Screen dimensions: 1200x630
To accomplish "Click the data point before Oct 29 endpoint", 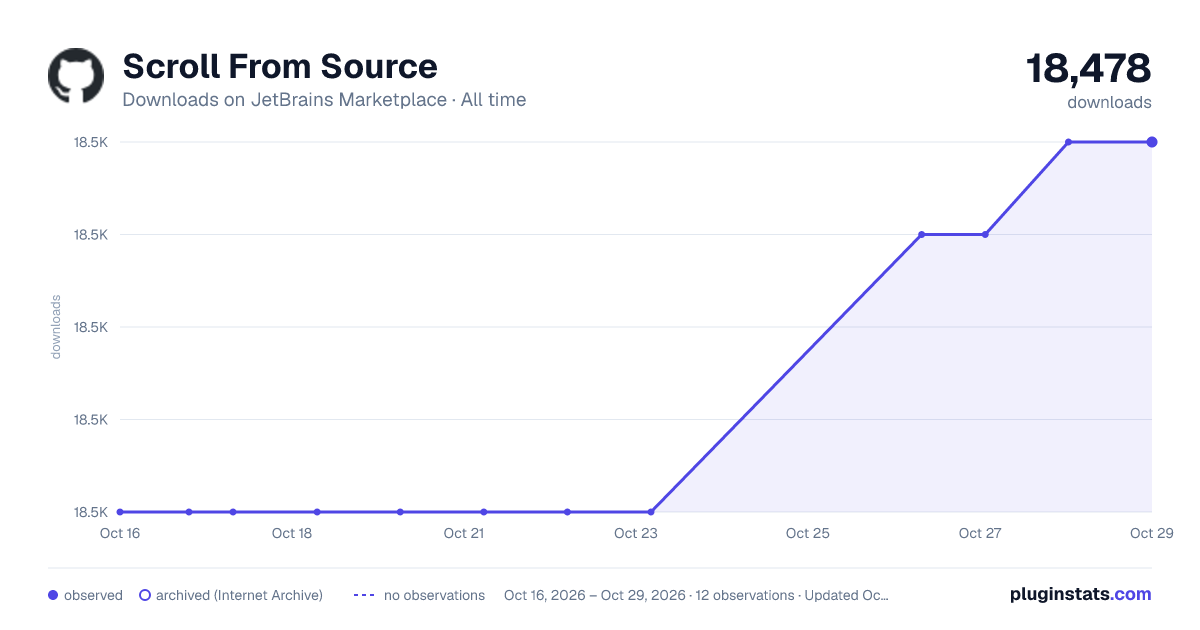I will point(1069,142).
